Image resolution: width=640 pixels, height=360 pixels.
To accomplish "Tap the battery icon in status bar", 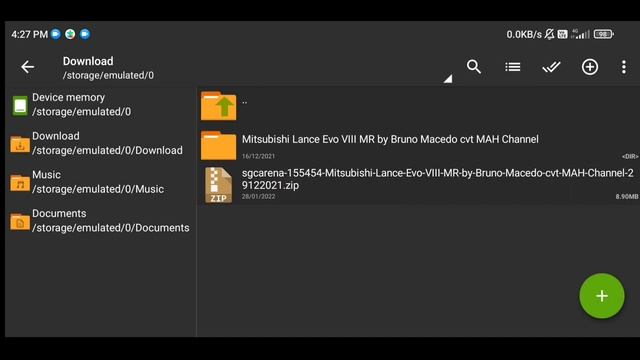I will (604, 34).
